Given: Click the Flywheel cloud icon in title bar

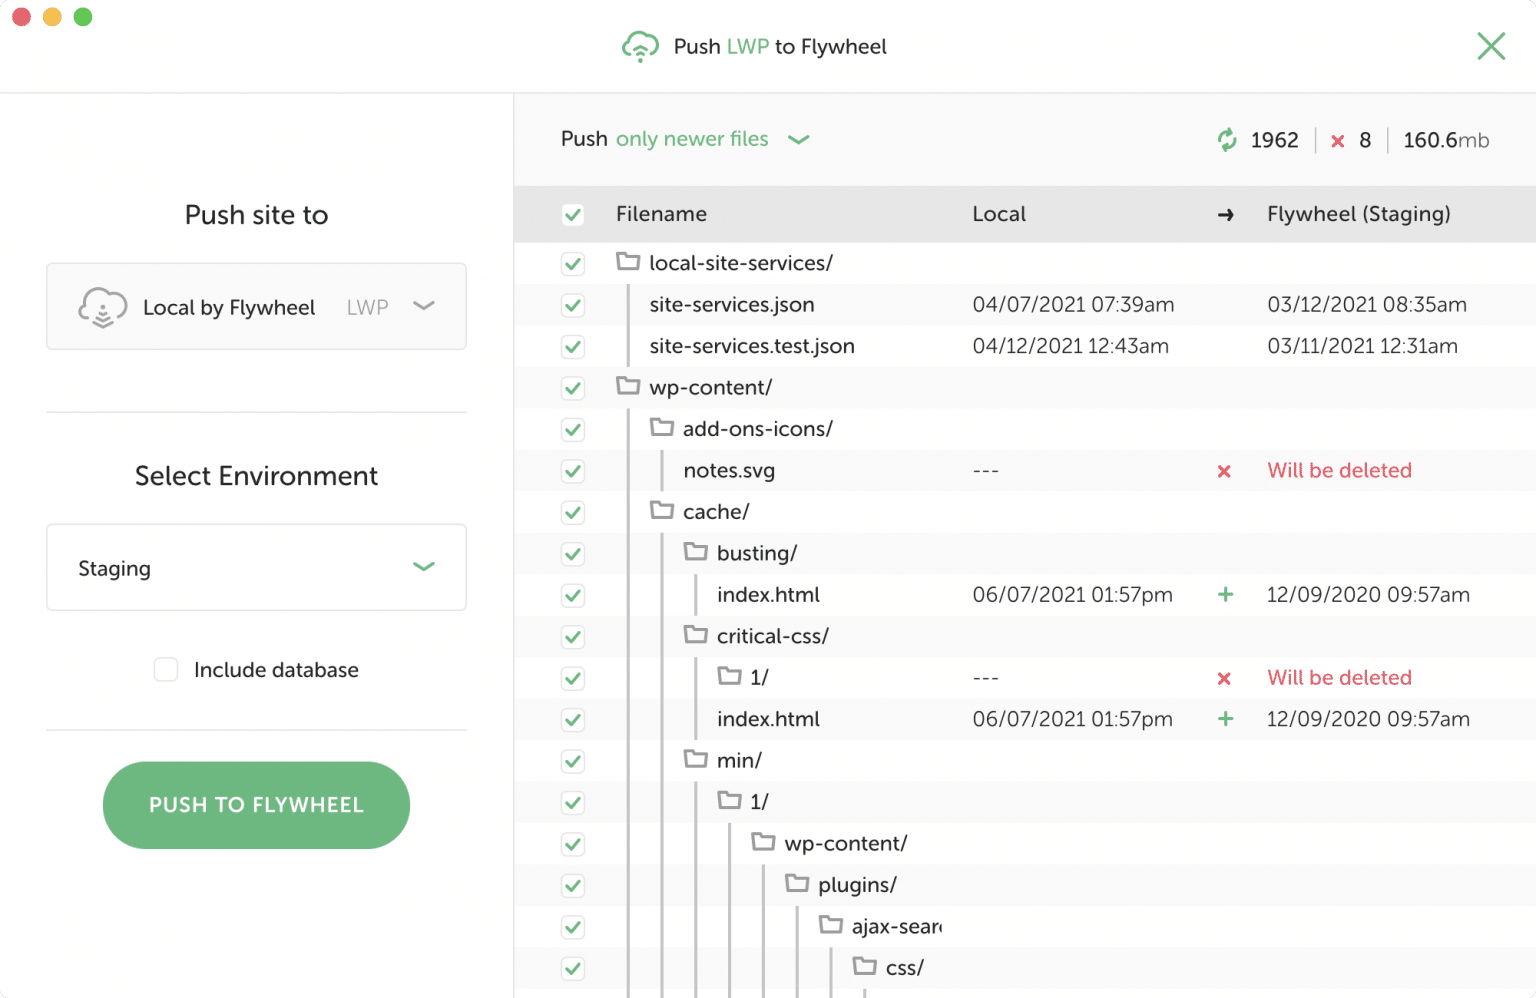Looking at the screenshot, I should 640,47.
